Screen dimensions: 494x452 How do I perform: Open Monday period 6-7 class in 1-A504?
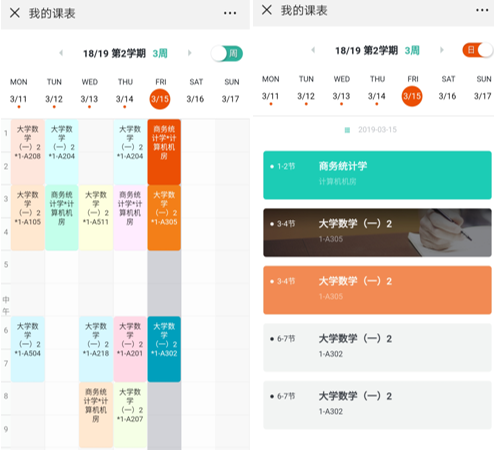[28, 349]
